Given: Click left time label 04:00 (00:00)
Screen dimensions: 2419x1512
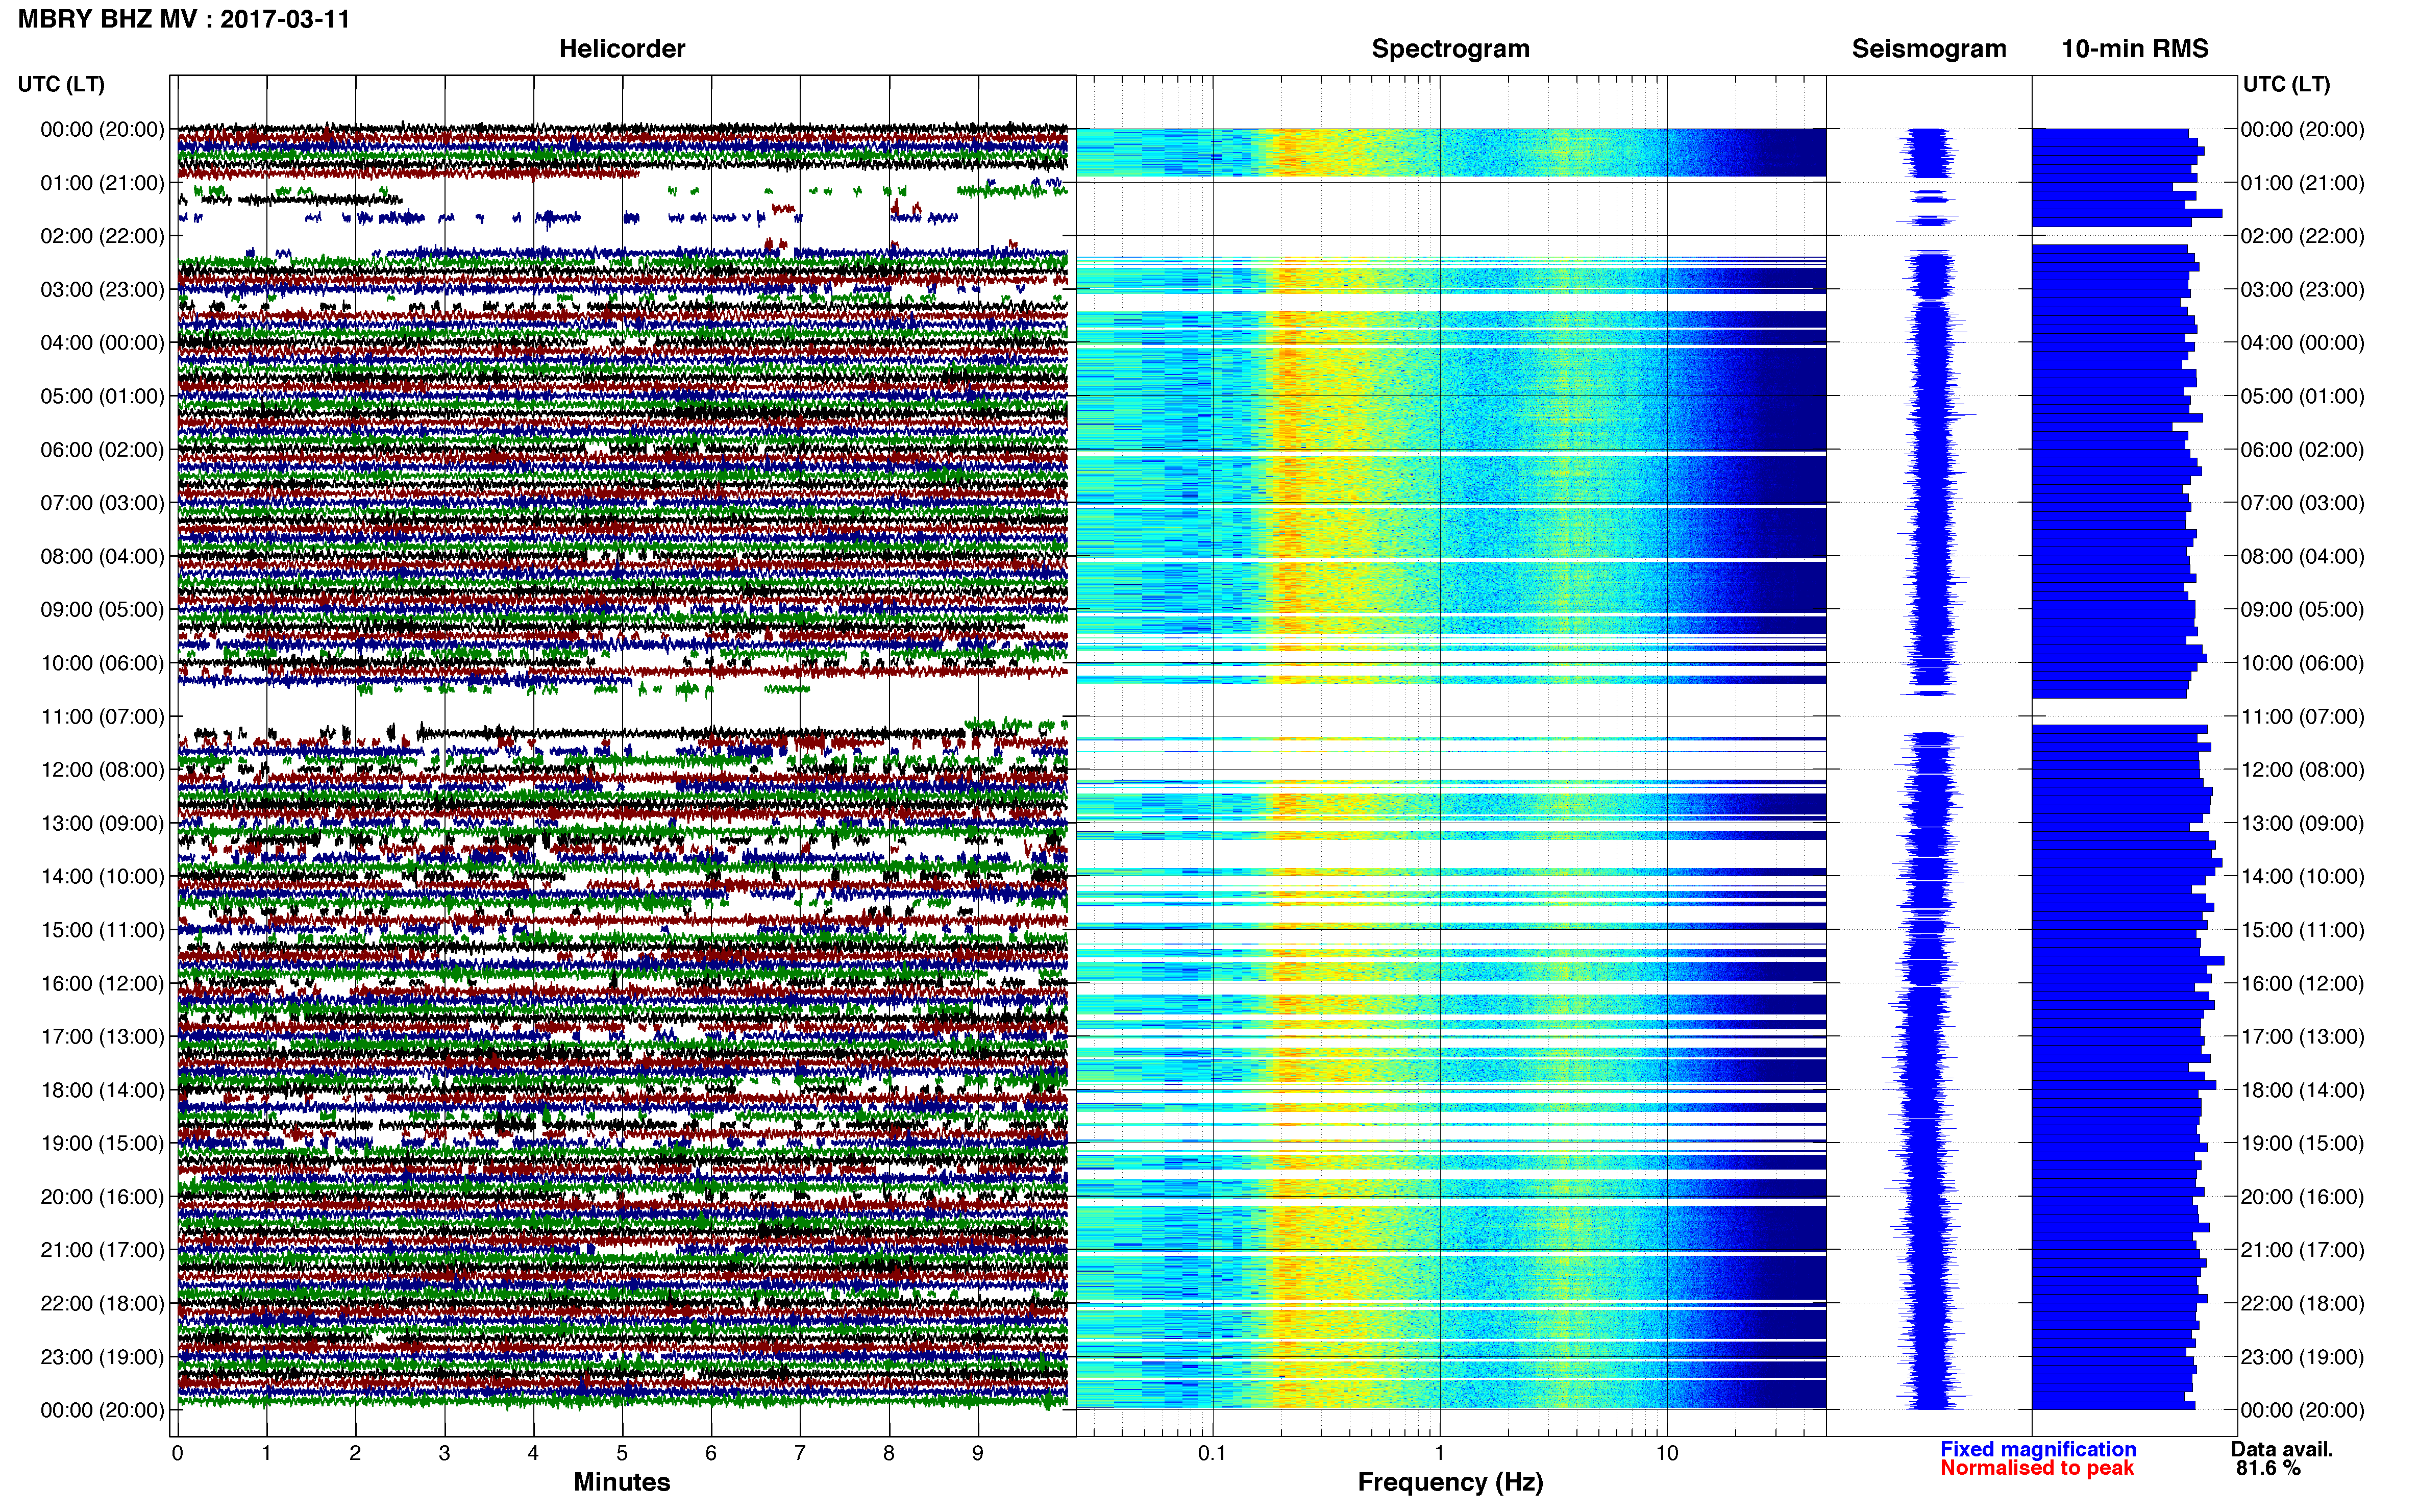Looking at the screenshot, I should click(102, 343).
